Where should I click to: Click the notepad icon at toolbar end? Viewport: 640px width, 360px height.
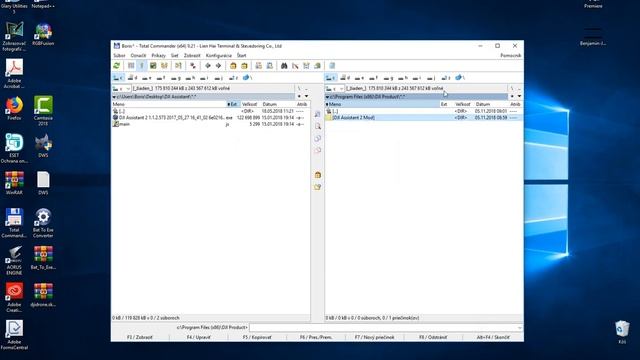click(332, 66)
